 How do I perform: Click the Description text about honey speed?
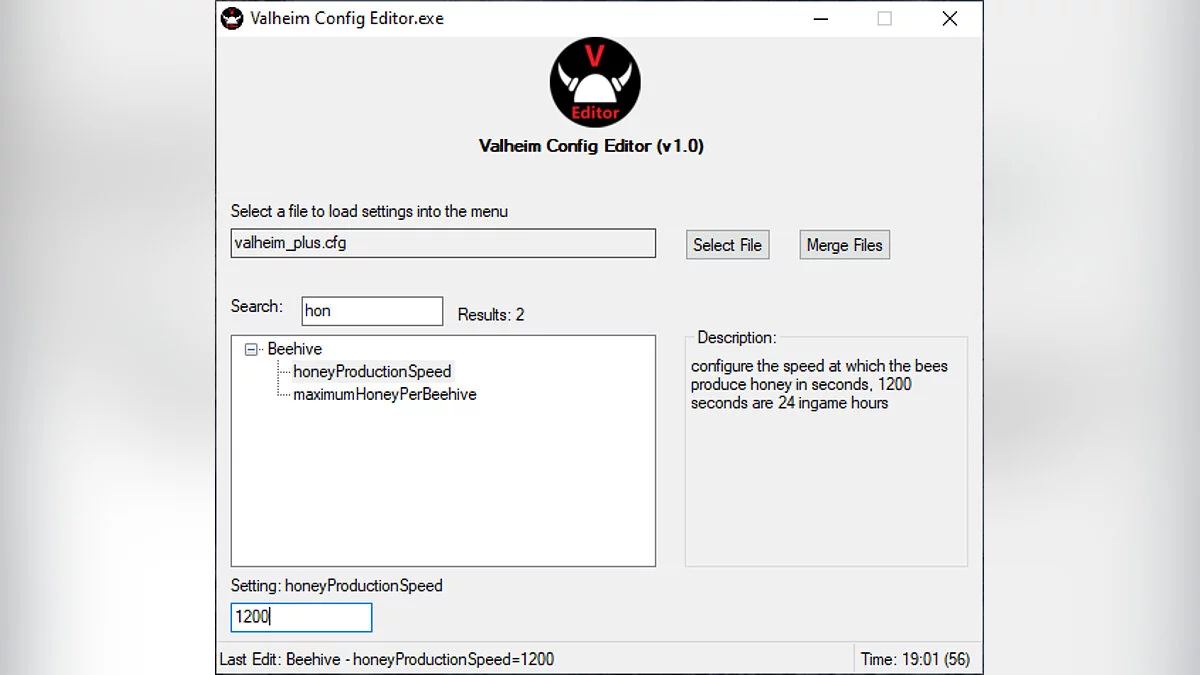[x=819, y=384]
